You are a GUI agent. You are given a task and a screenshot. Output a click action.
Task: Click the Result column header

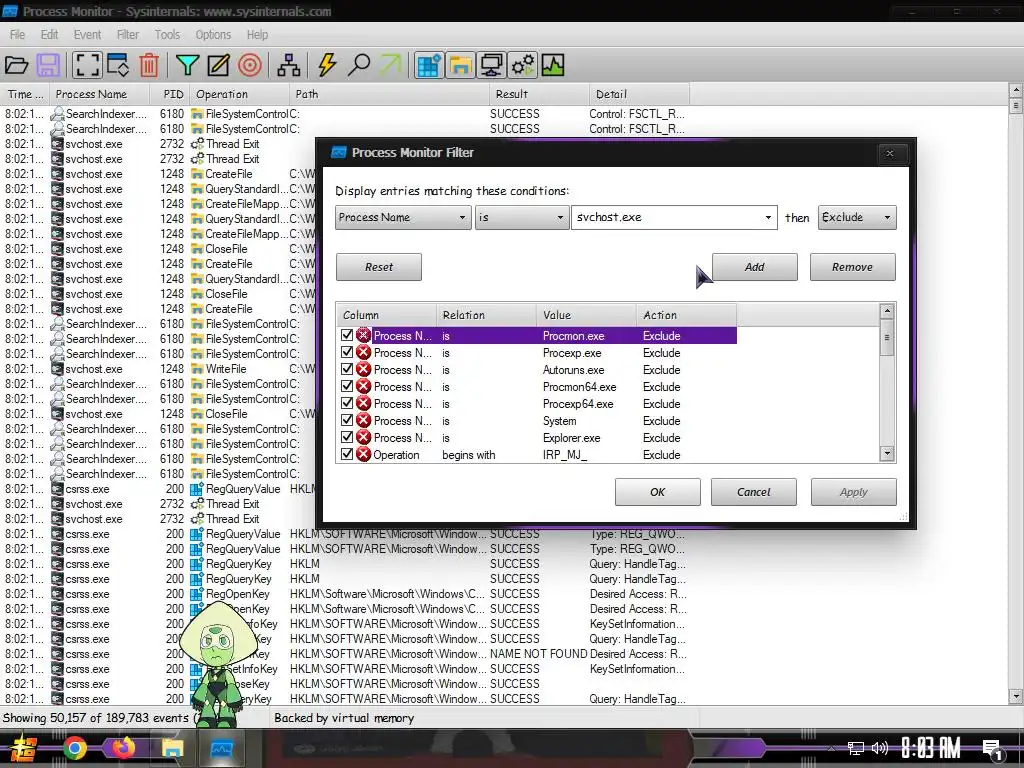point(539,94)
